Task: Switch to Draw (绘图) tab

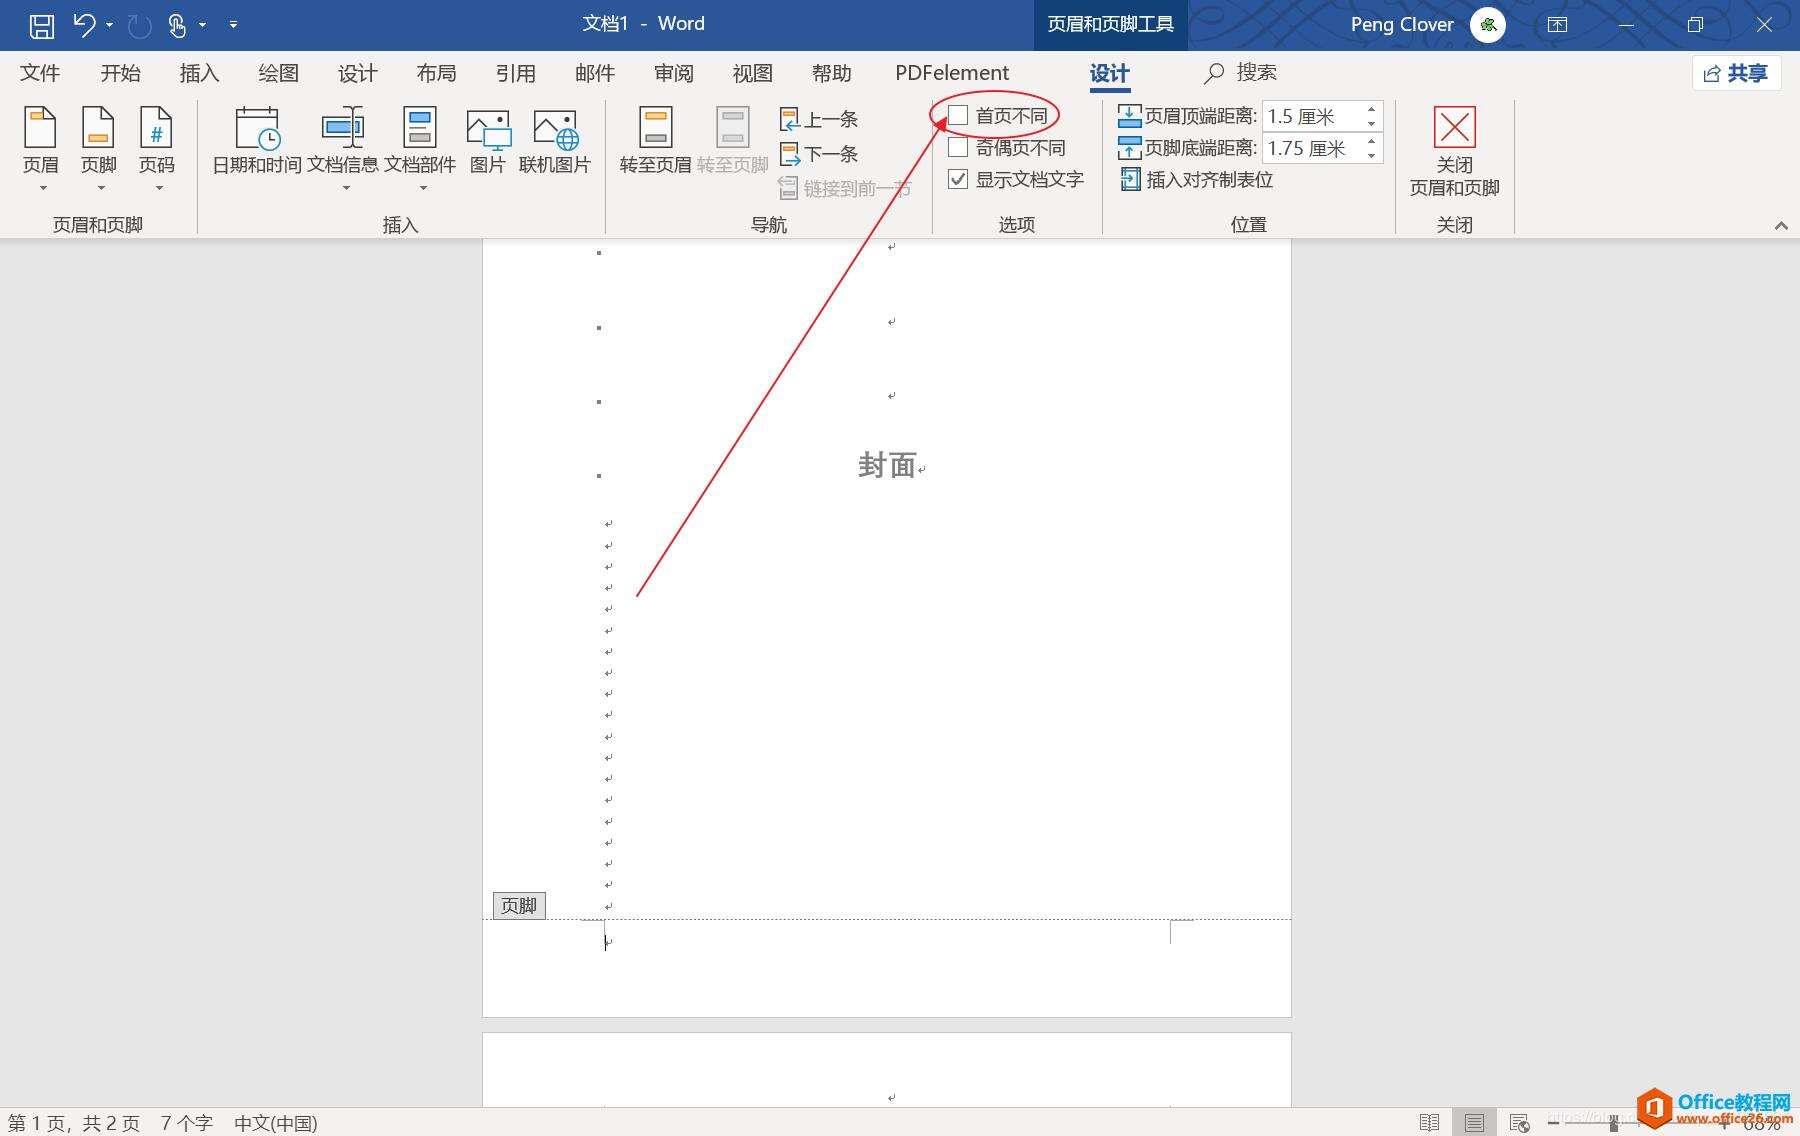Action: [278, 73]
